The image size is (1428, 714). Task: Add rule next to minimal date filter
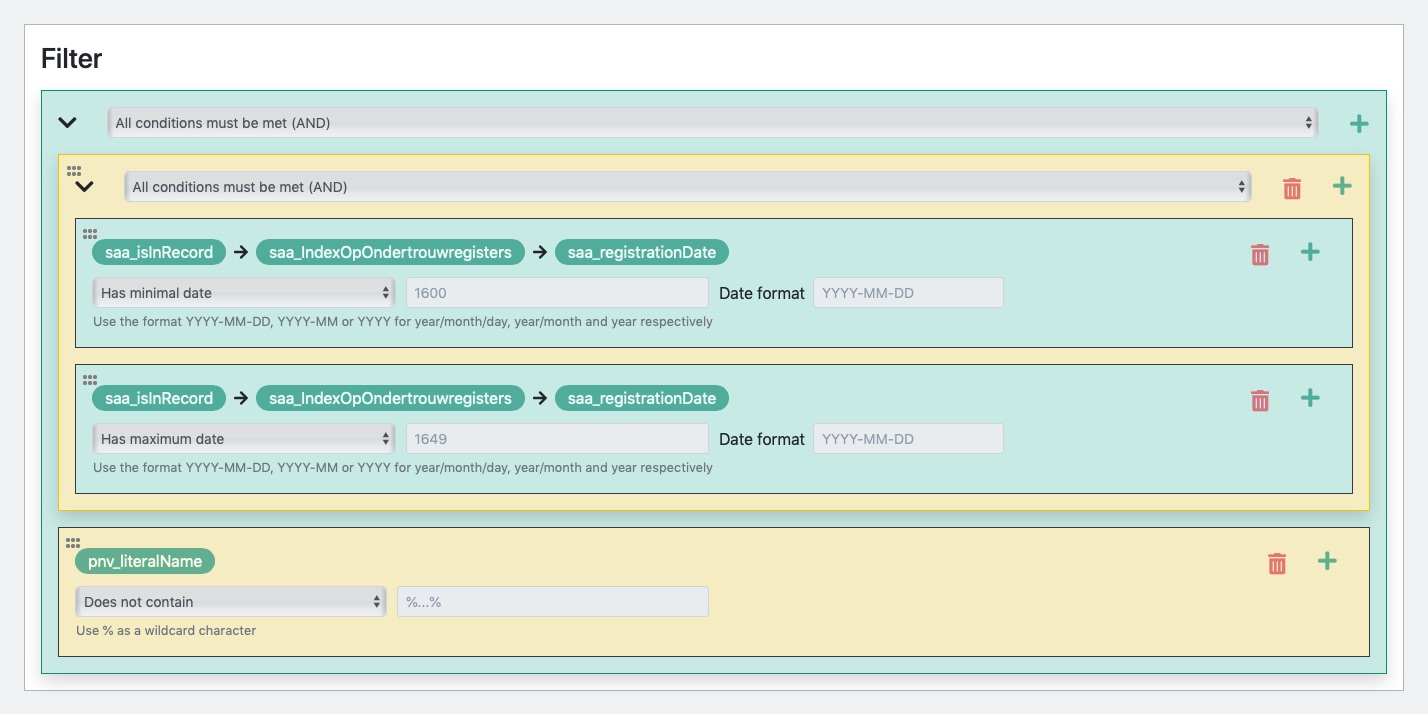pos(1310,252)
